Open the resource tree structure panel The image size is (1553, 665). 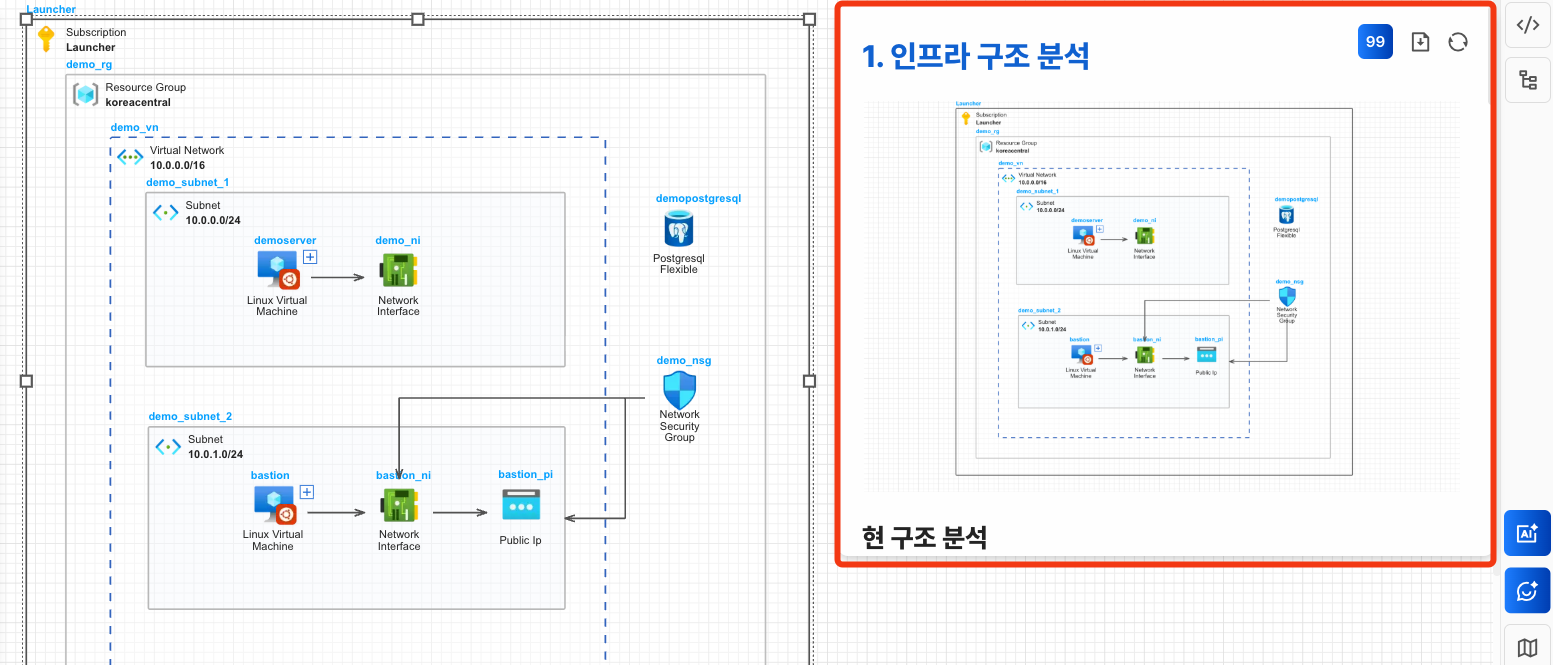click(1527, 80)
